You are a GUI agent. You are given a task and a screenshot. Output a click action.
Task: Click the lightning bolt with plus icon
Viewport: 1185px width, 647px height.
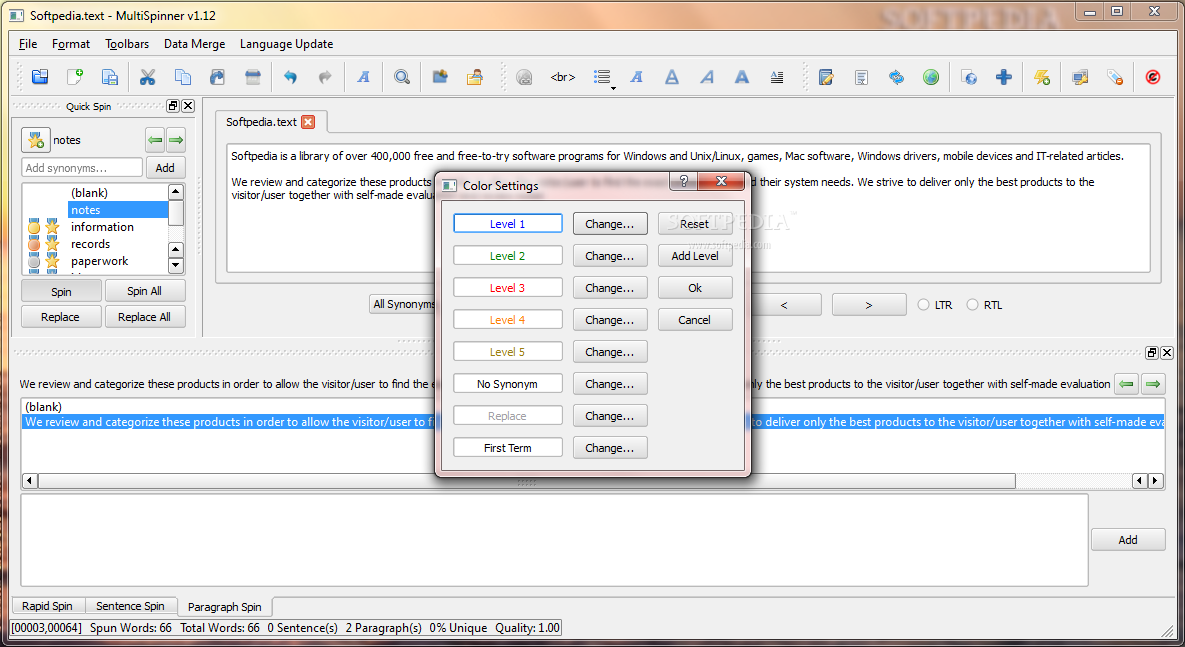click(x=1042, y=76)
